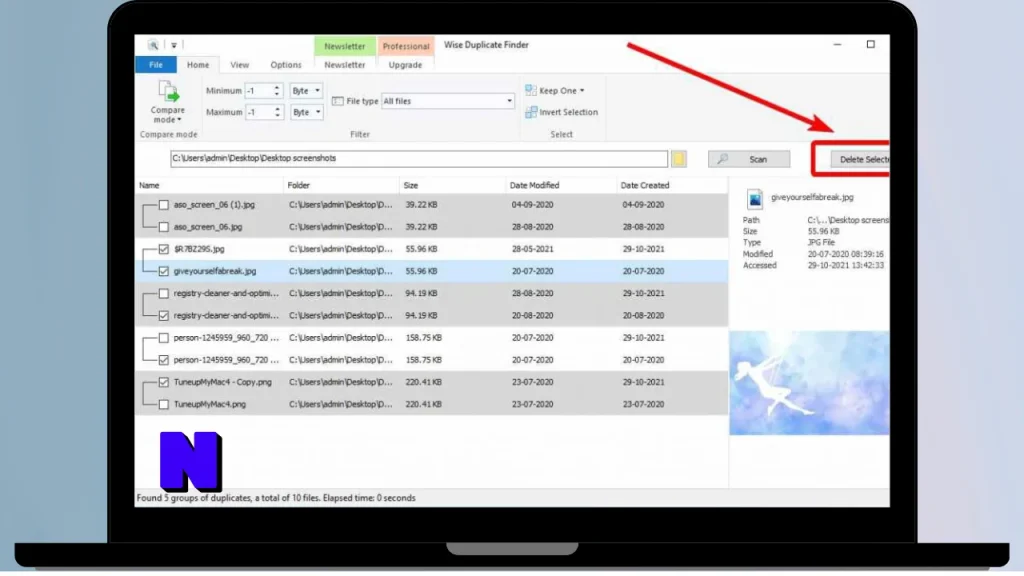
Task: Click the folder path input field
Action: (419, 159)
